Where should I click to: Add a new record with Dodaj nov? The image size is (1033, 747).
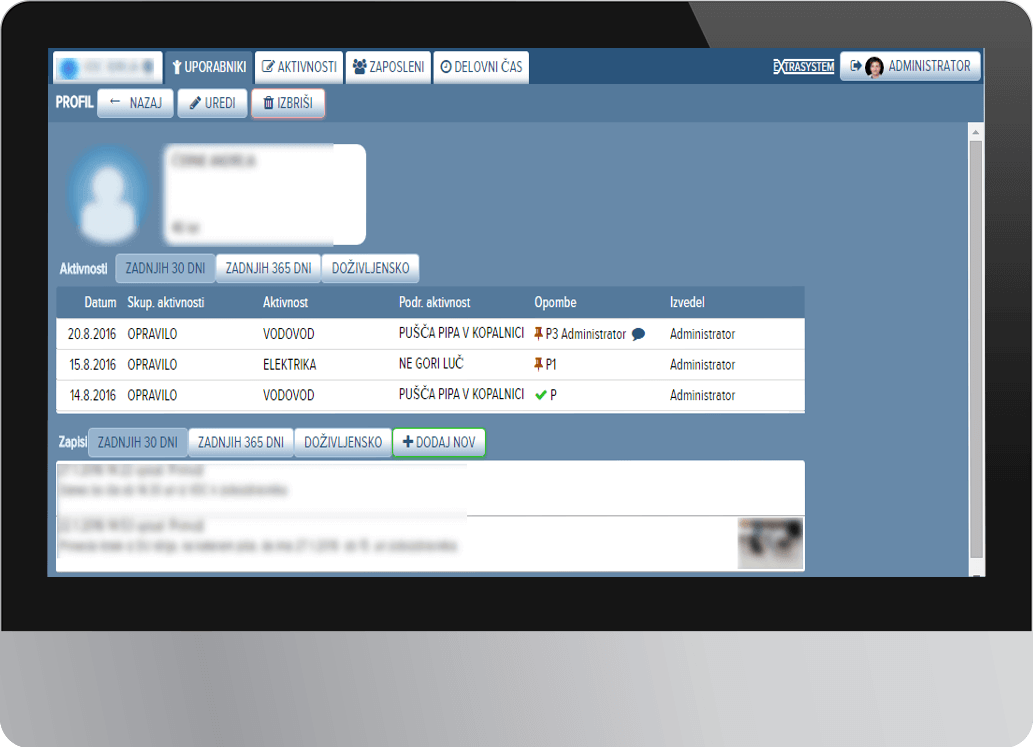439,442
